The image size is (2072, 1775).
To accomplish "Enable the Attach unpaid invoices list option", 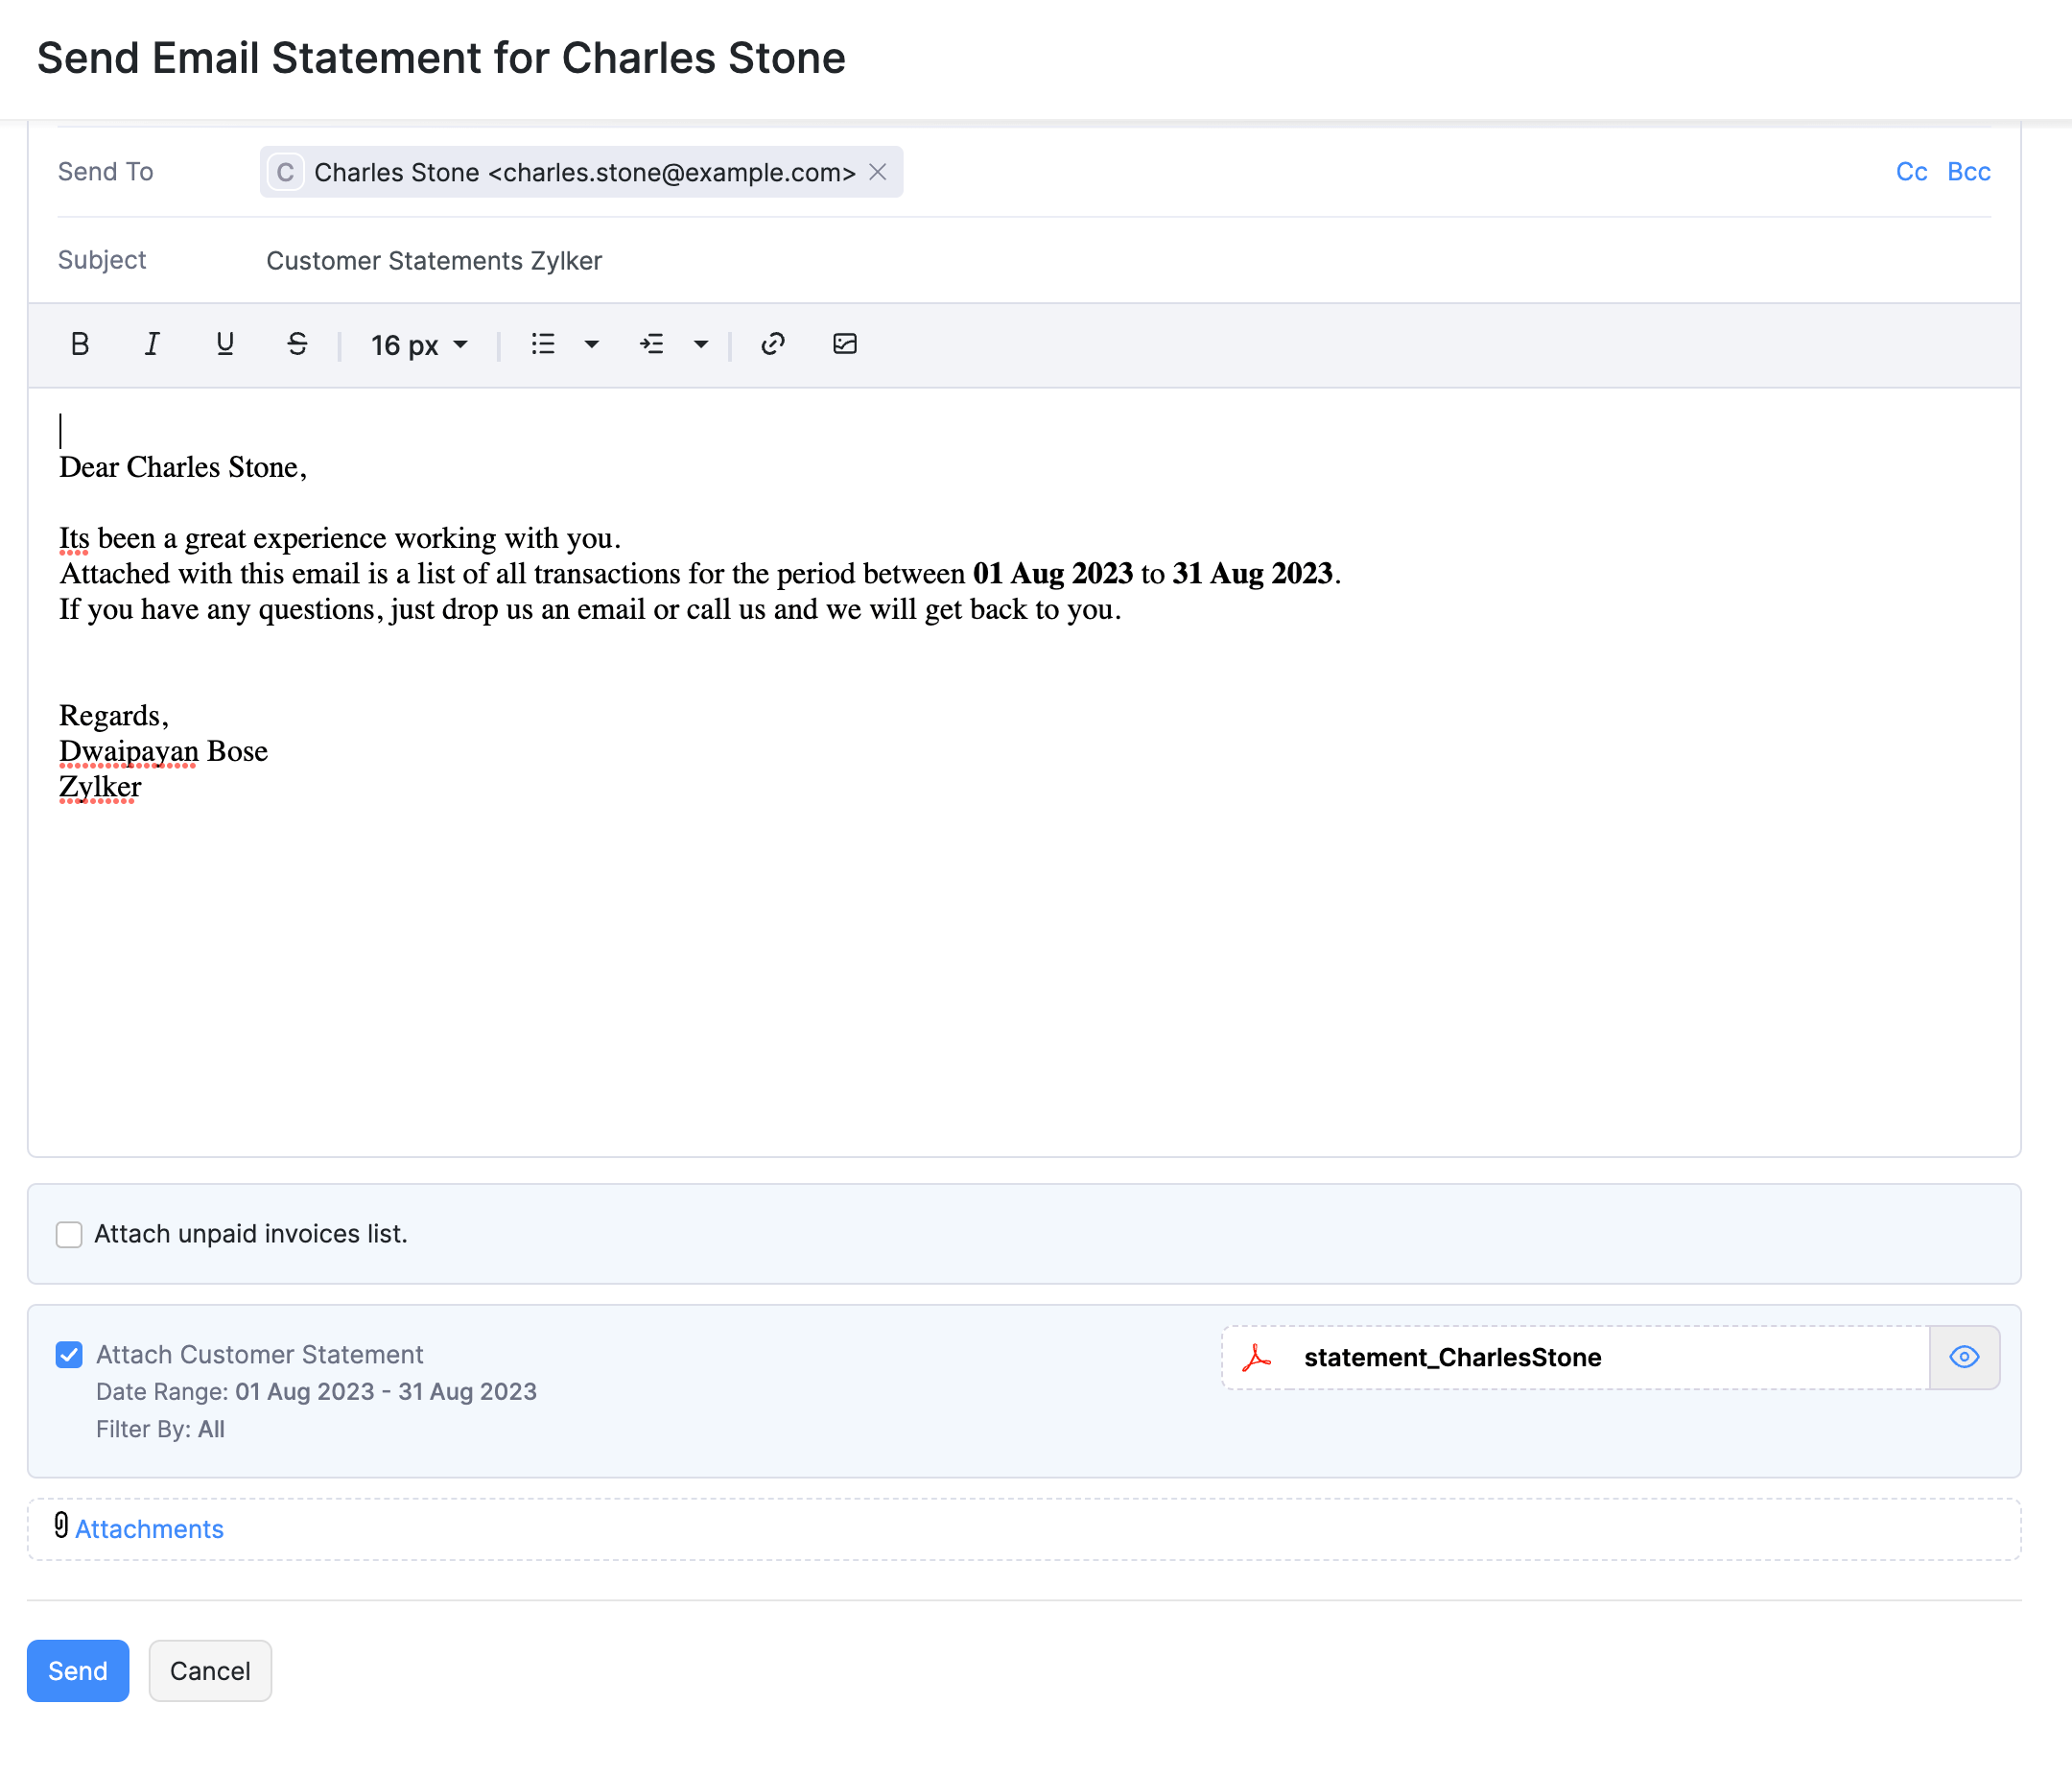I will [x=68, y=1234].
